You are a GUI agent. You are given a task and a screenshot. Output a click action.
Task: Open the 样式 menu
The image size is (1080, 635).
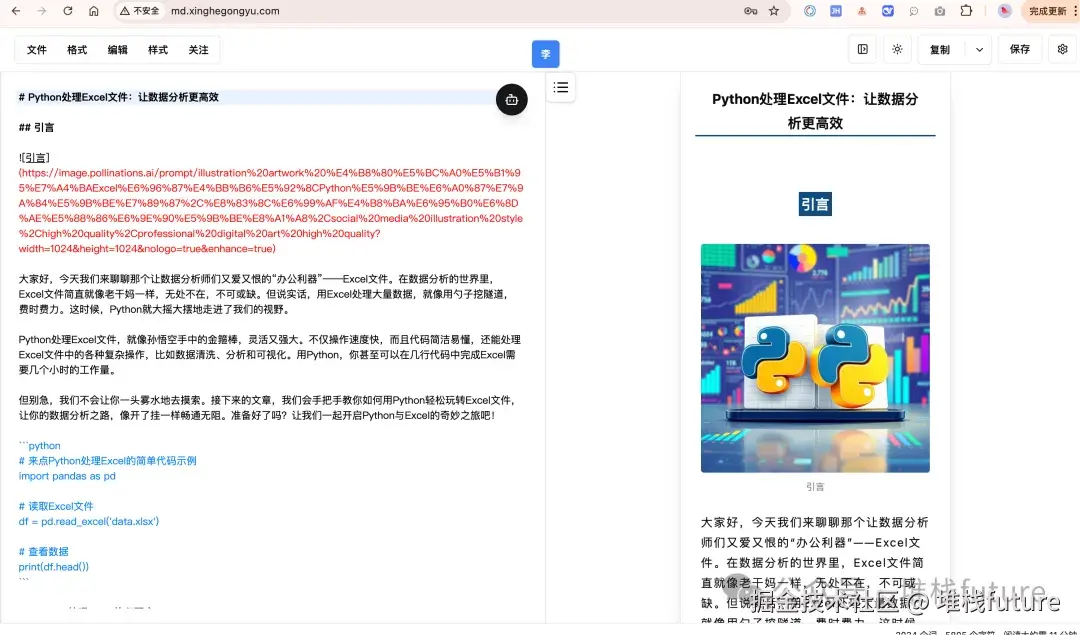(x=158, y=50)
